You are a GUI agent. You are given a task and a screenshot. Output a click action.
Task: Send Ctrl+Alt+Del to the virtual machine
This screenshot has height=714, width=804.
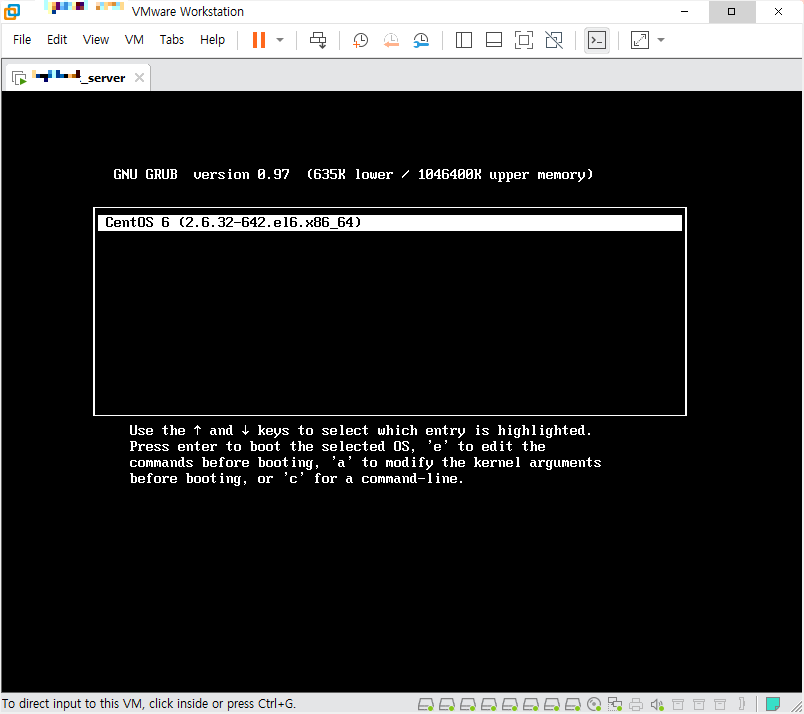click(318, 40)
